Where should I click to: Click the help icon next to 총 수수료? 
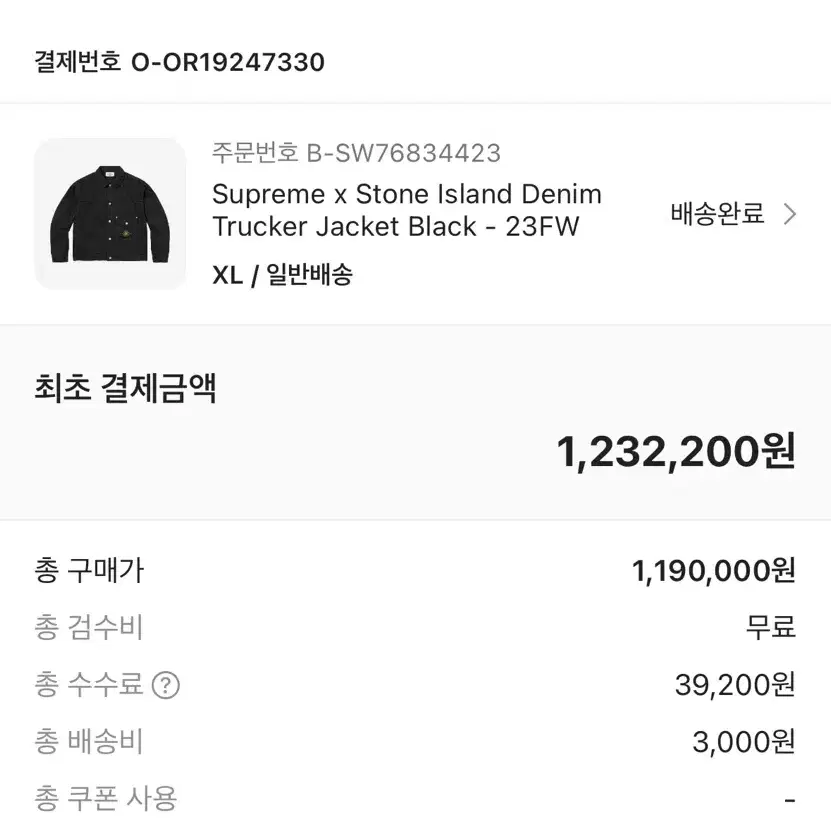click(166, 685)
